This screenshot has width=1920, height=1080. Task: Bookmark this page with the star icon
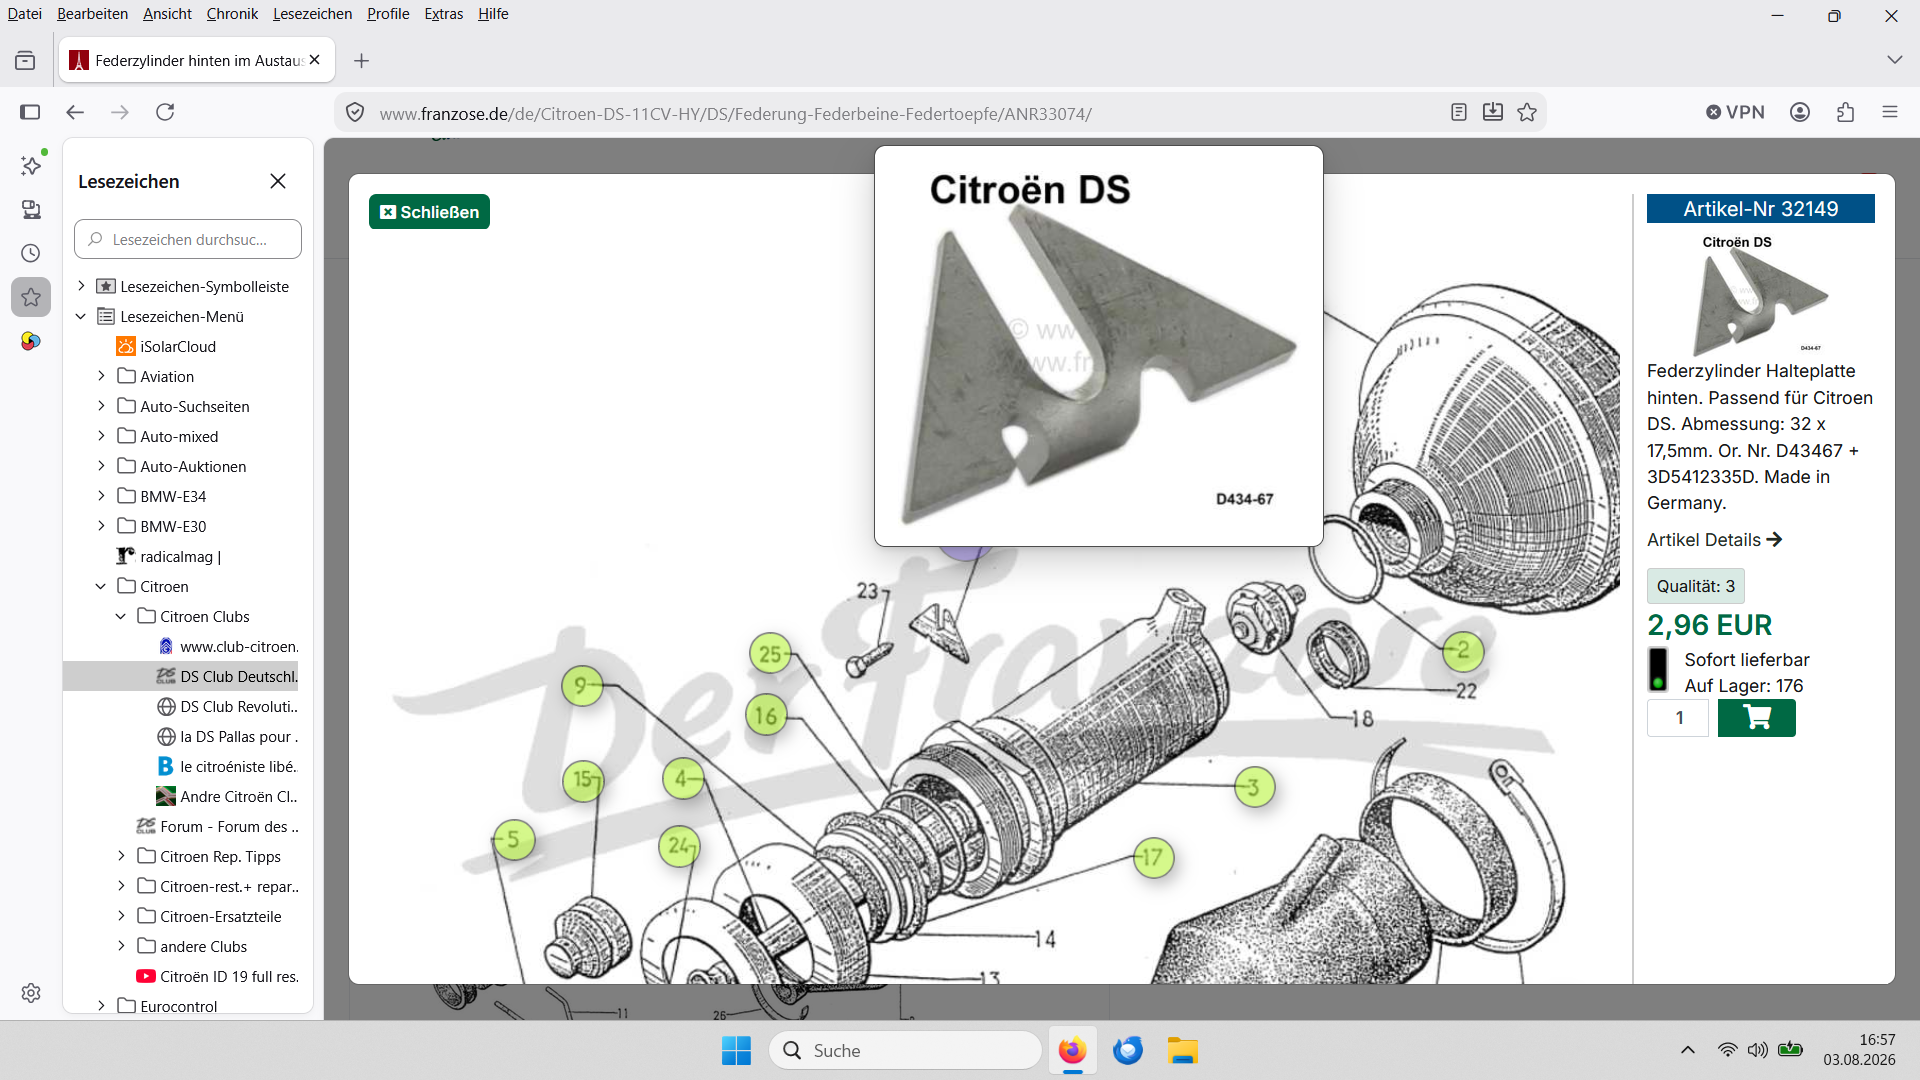point(1527,112)
